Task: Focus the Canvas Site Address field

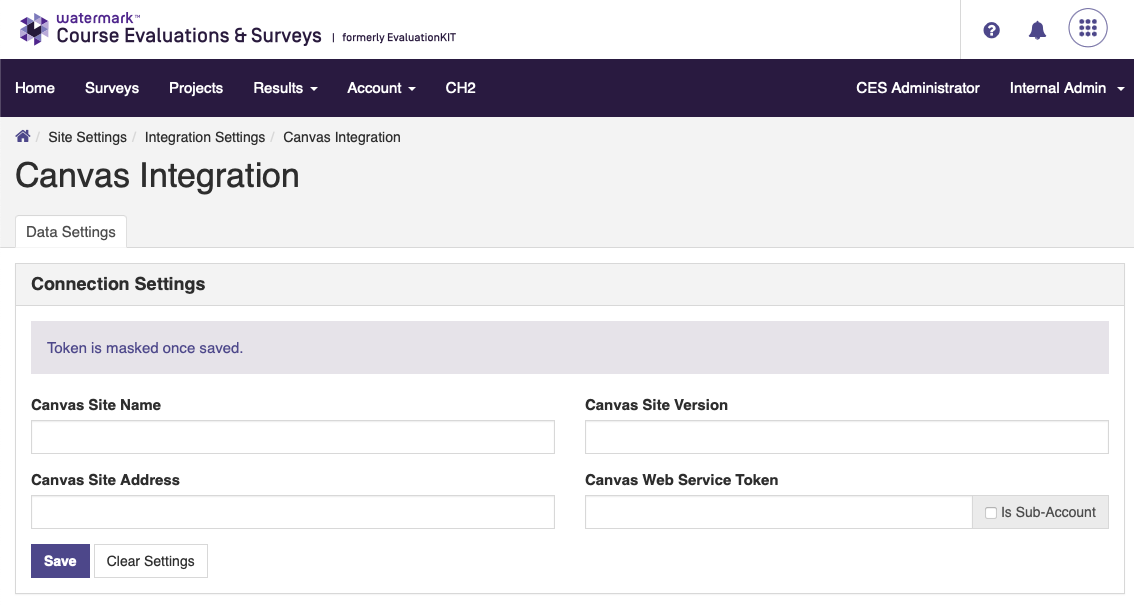Action: [x=293, y=512]
